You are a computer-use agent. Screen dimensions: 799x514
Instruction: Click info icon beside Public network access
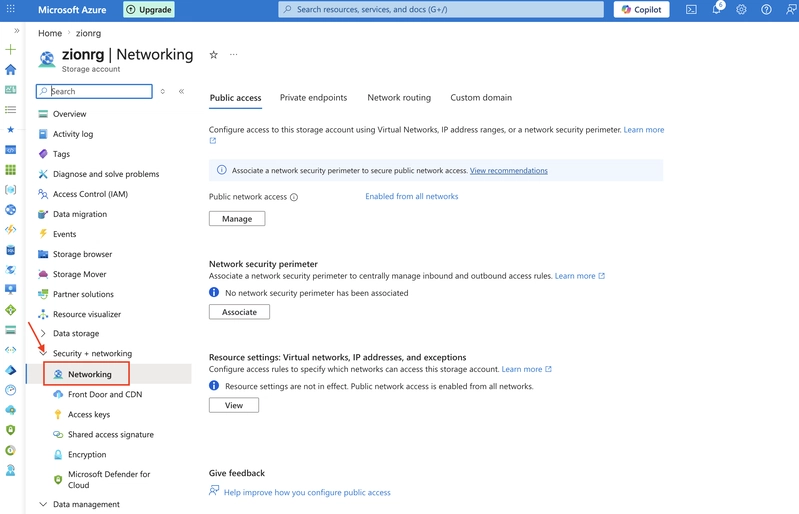[x=294, y=197]
